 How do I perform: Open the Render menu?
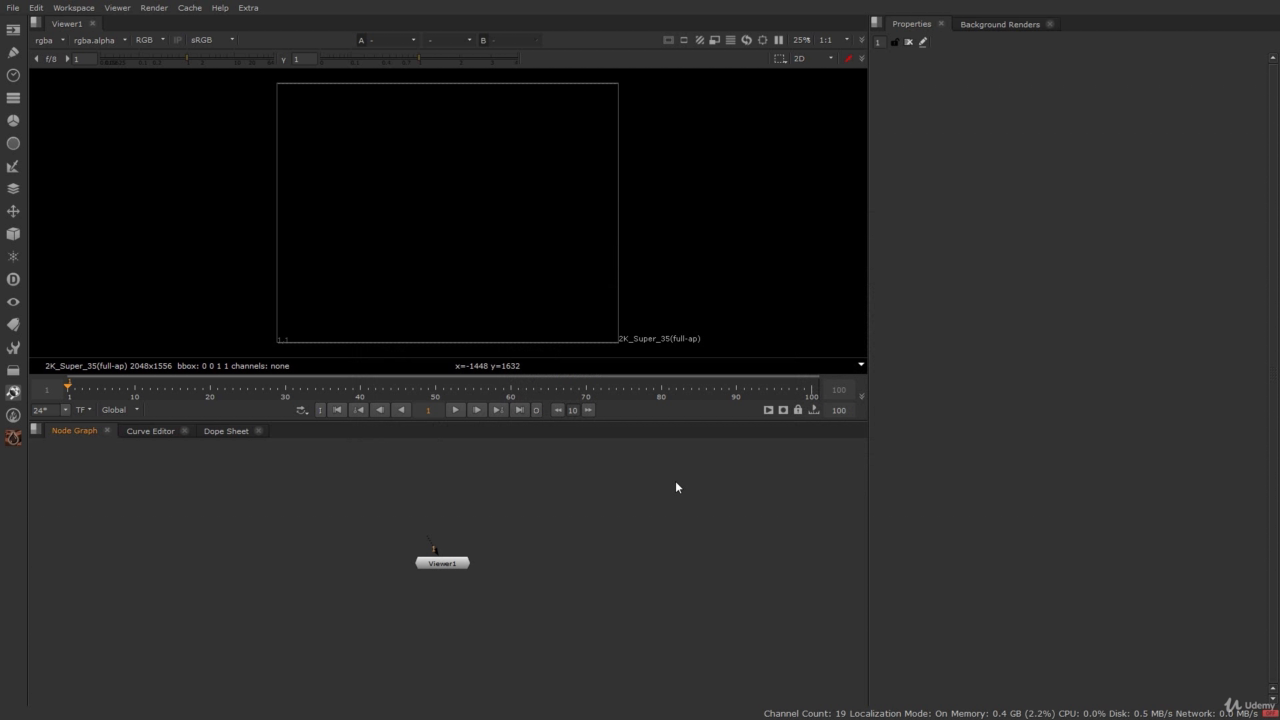click(x=154, y=8)
